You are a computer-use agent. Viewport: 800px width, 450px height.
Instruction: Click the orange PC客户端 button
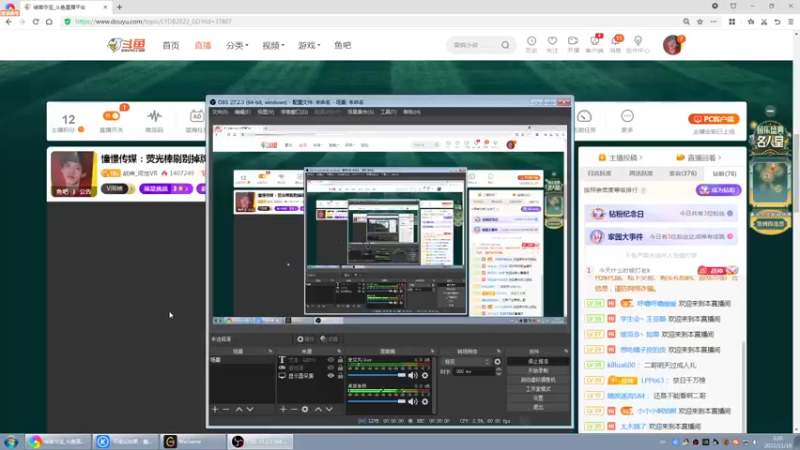point(713,119)
